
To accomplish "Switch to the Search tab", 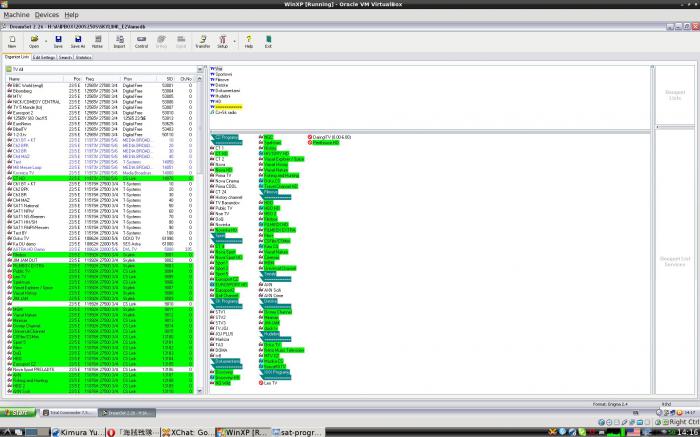I will pos(65,58).
